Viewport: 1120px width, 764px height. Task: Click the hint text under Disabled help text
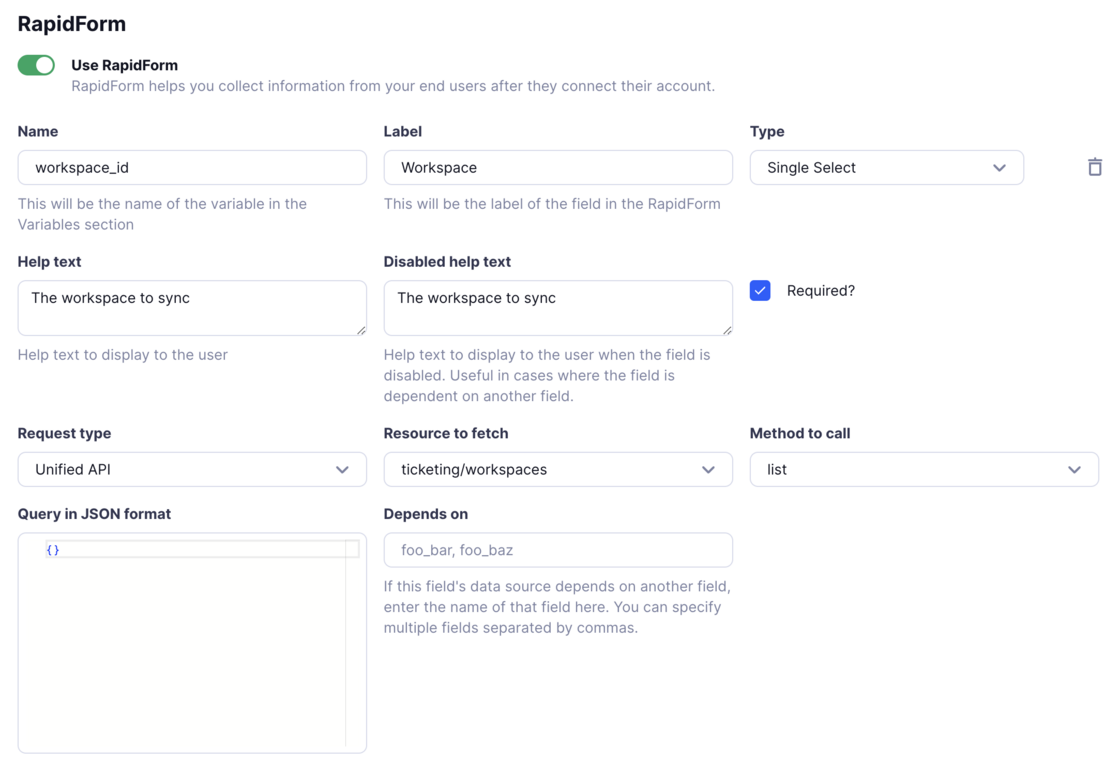[x=547, y=376]
